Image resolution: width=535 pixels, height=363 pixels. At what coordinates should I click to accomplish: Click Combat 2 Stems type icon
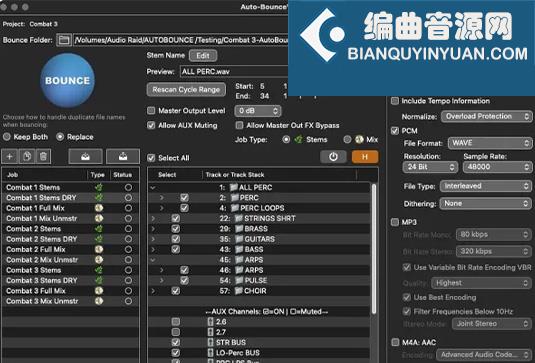(x=99, y=229)
